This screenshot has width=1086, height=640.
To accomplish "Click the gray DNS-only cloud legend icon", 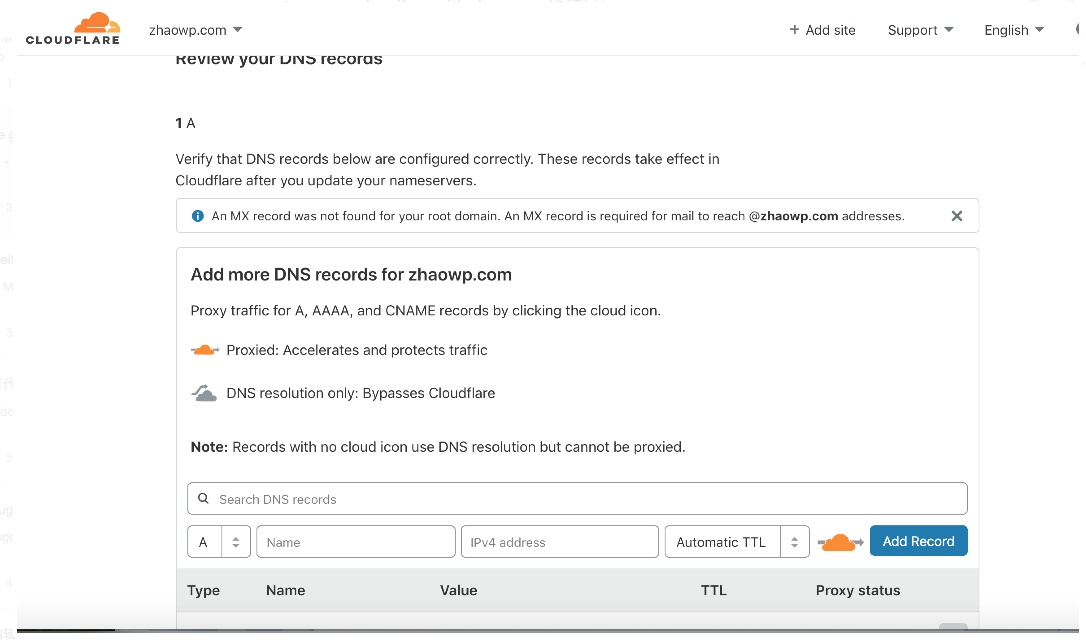I will [204, 393].
